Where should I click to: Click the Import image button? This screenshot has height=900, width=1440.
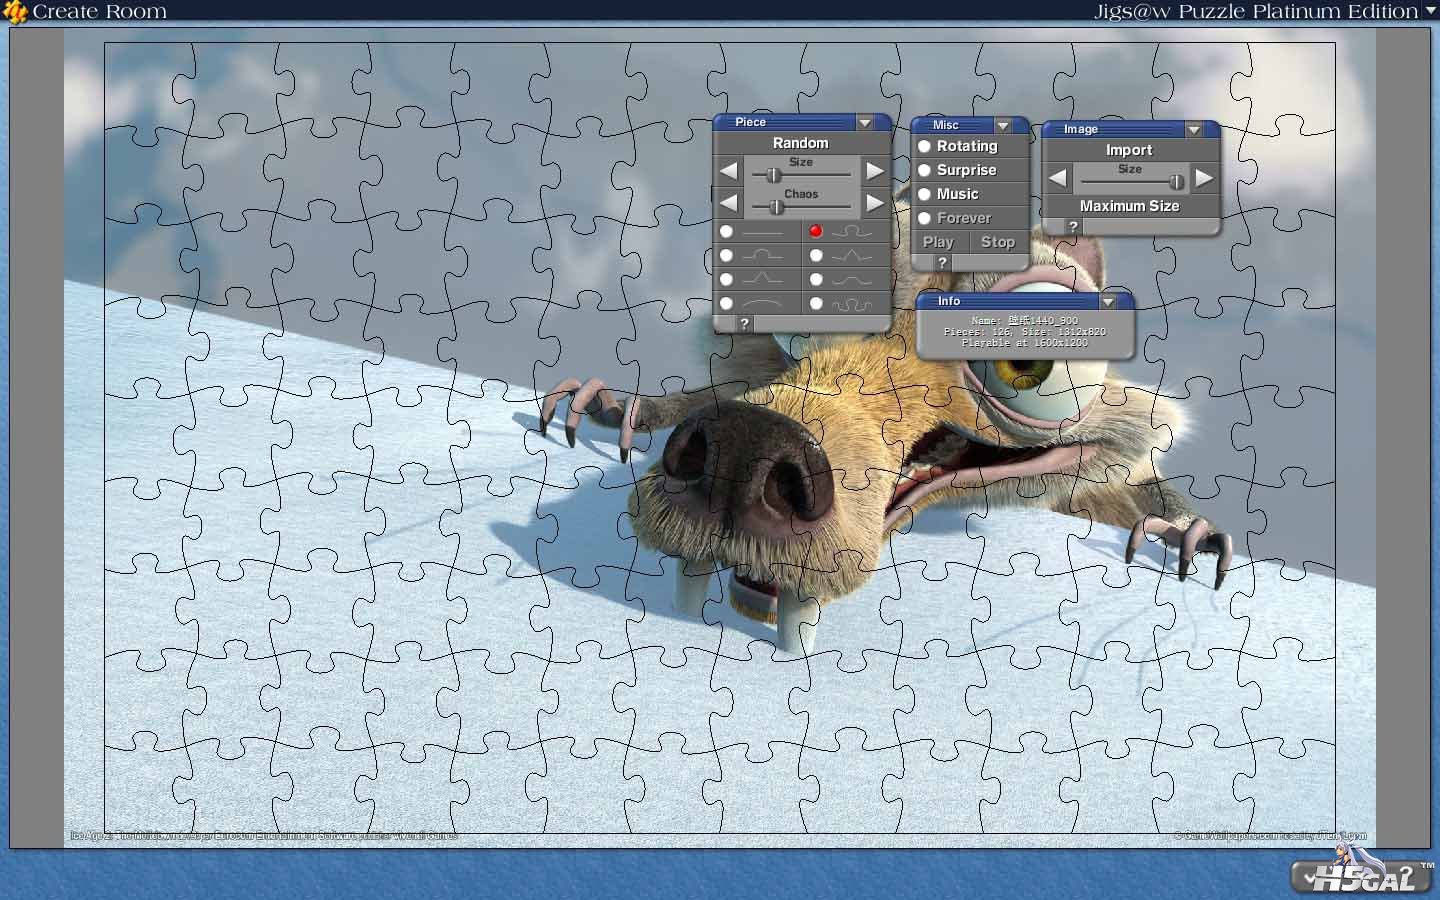tap(1129, 150)
